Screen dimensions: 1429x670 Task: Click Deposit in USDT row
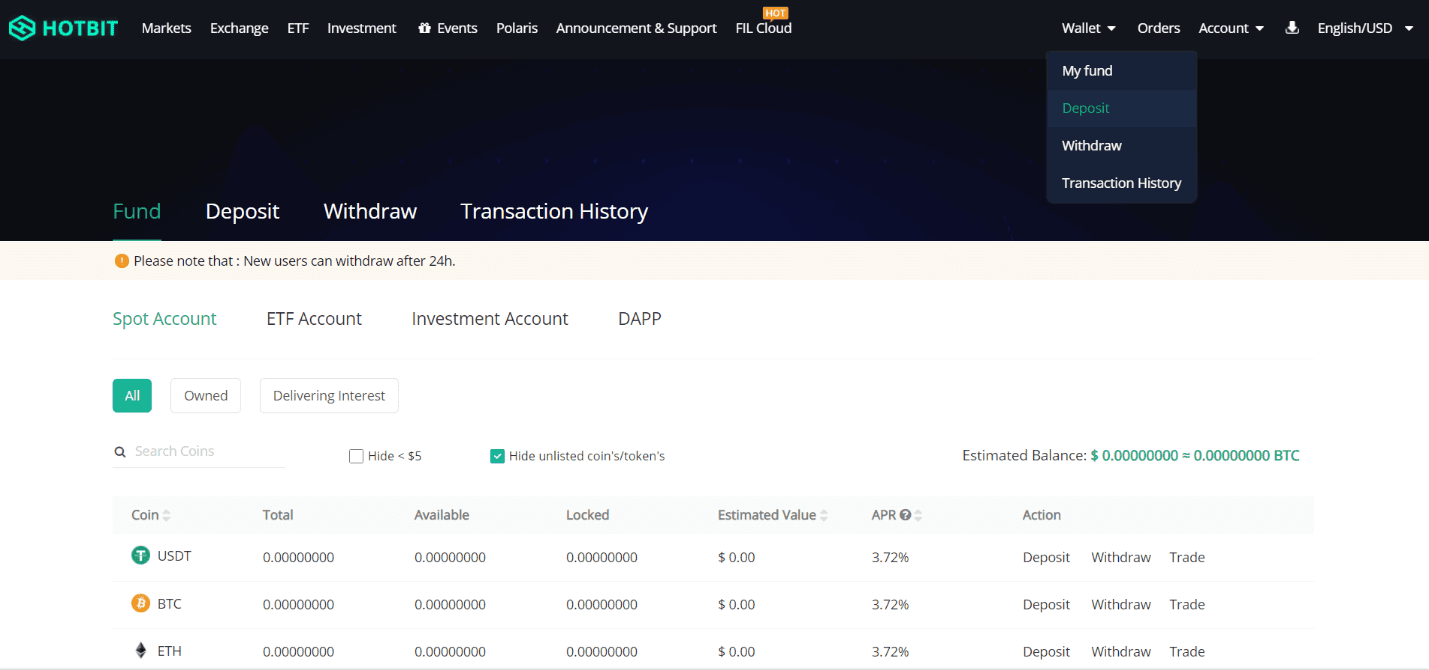click(1046, 557)
